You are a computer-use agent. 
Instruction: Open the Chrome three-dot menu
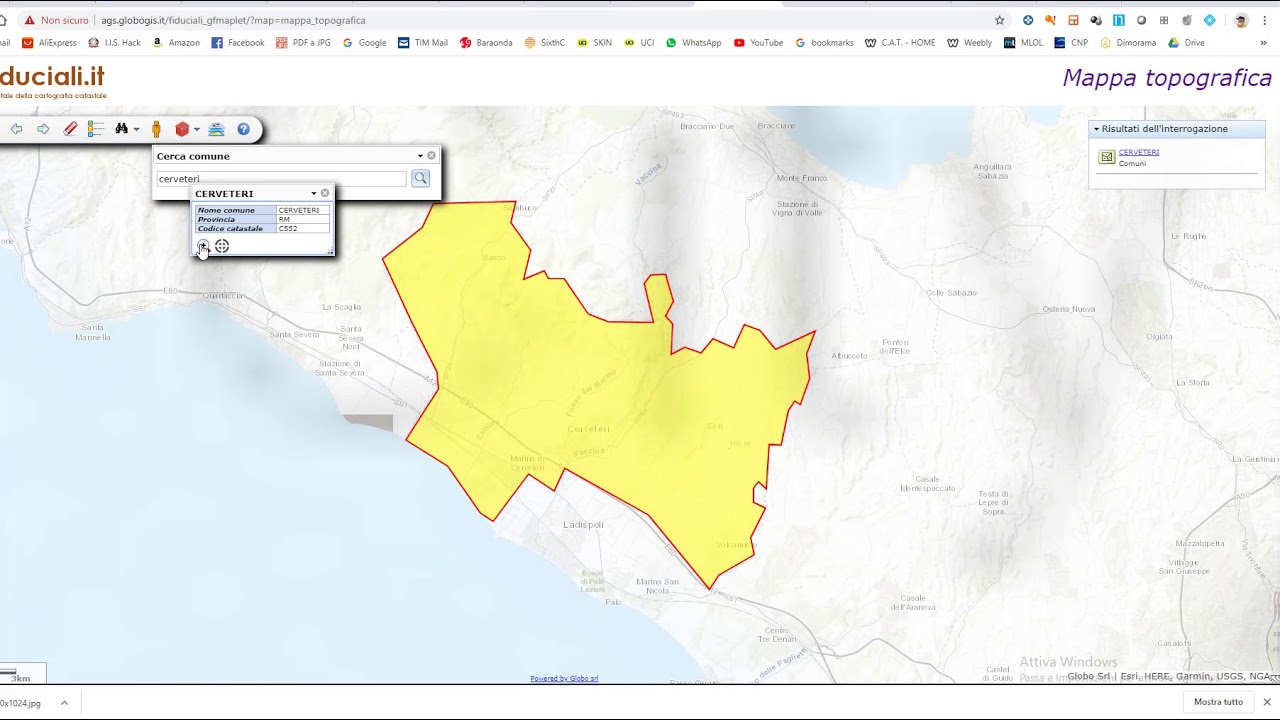click(x=1265, y=20)
